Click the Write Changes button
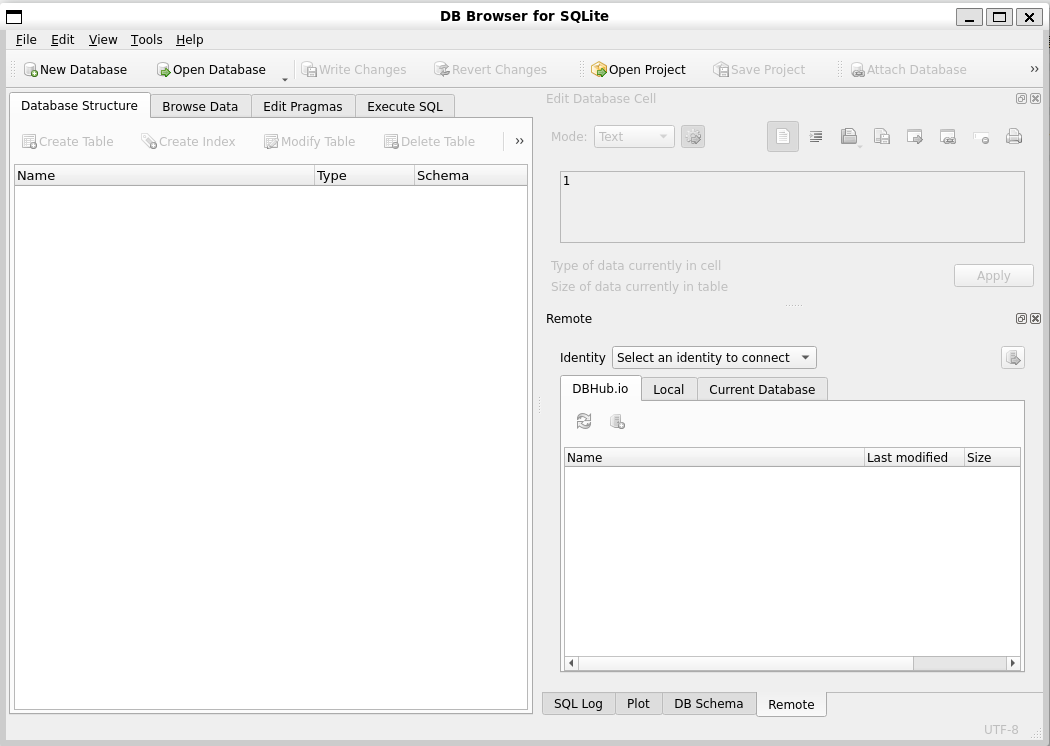This screenshot has height=746, width=1050. [355, 69]
